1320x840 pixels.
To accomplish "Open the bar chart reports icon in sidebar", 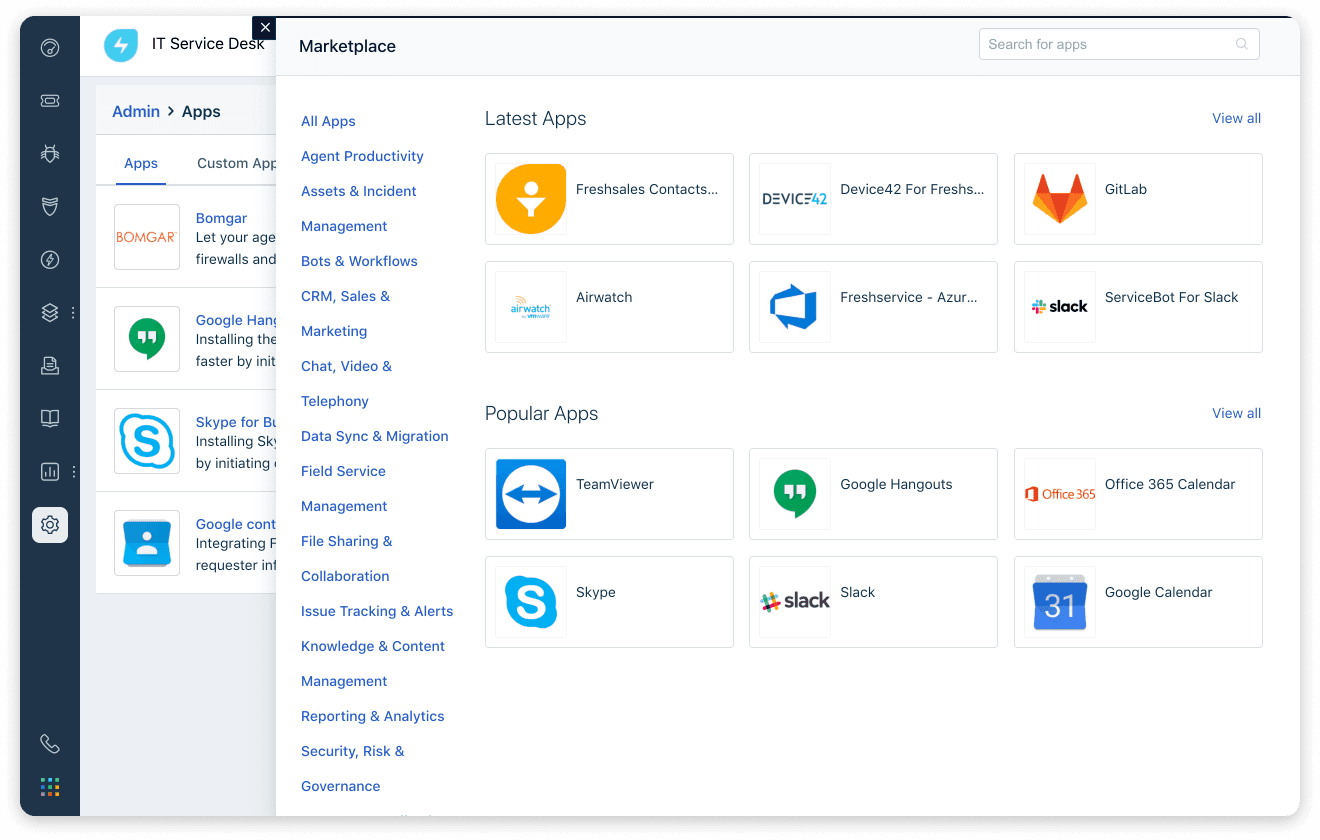I will click(x=50, y=471).
